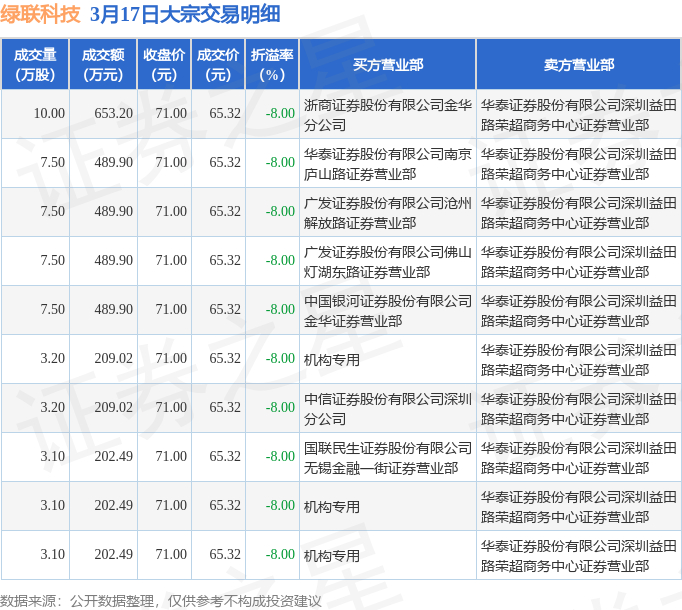
Task: Select the 卖方营业部 column header
Action: pos(578,64)
